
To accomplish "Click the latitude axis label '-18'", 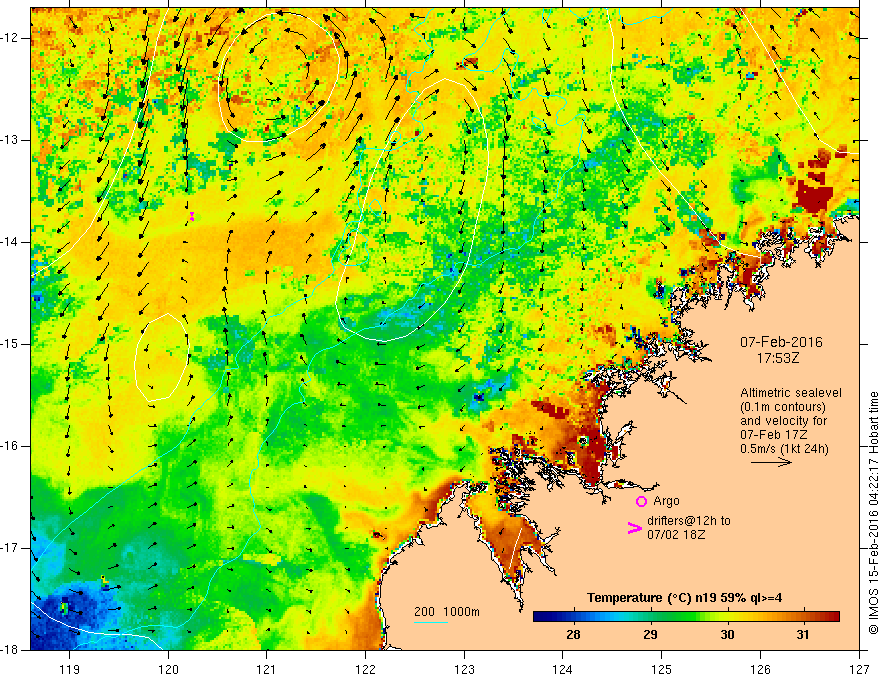I will (10, 650).
